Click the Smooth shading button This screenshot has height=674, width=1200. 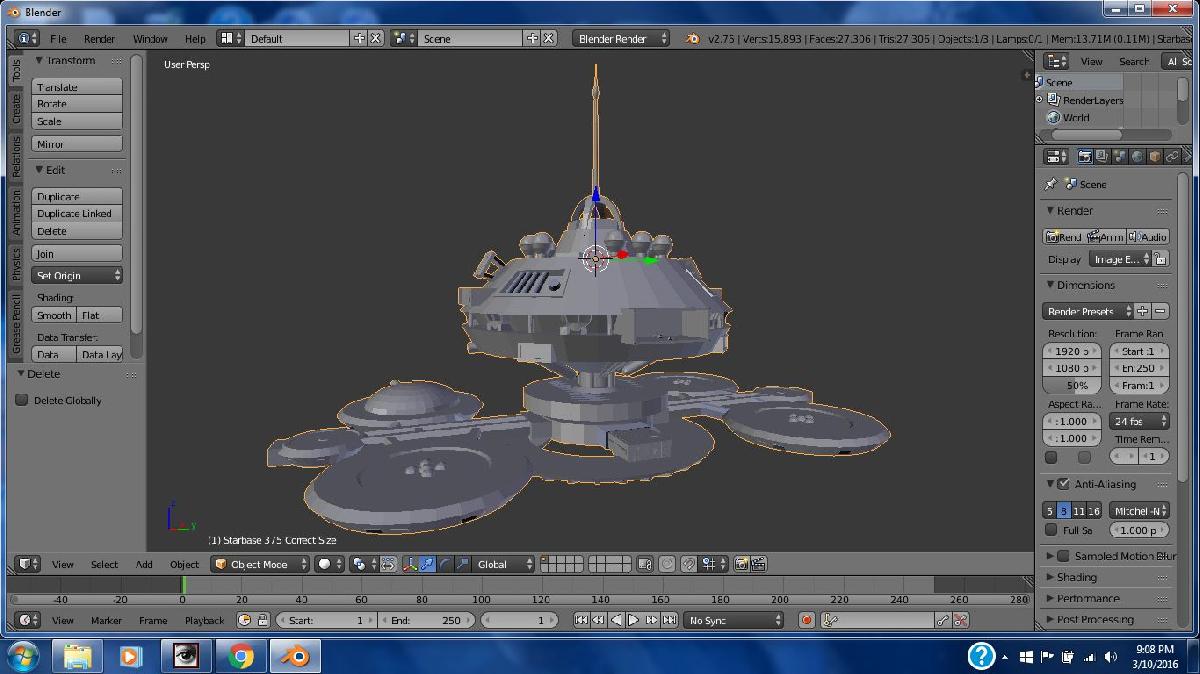click(54, 315)
